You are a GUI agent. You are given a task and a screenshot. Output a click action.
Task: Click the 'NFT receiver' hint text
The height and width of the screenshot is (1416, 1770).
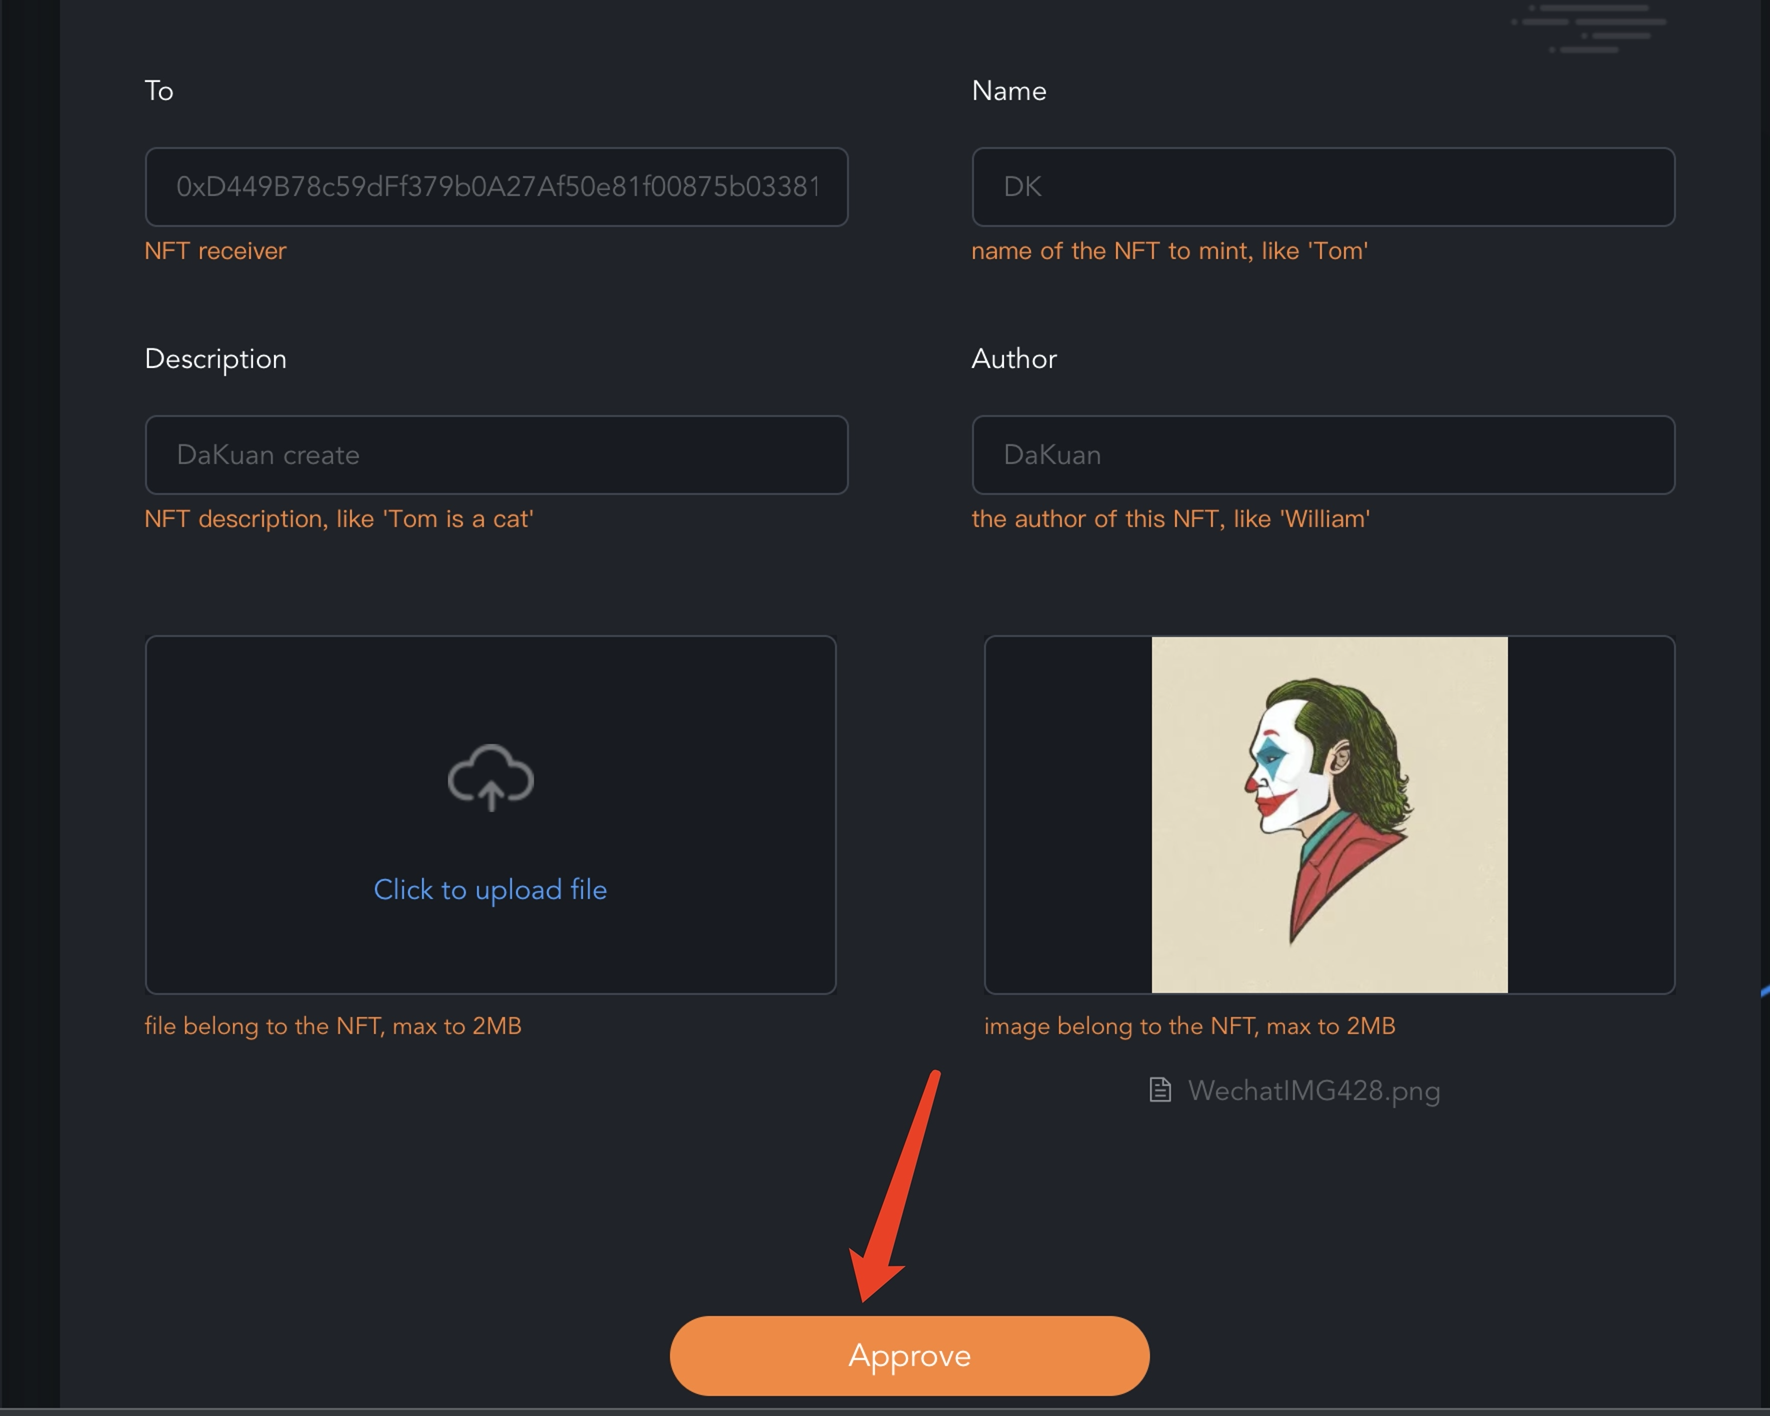[x=216, y=251]
